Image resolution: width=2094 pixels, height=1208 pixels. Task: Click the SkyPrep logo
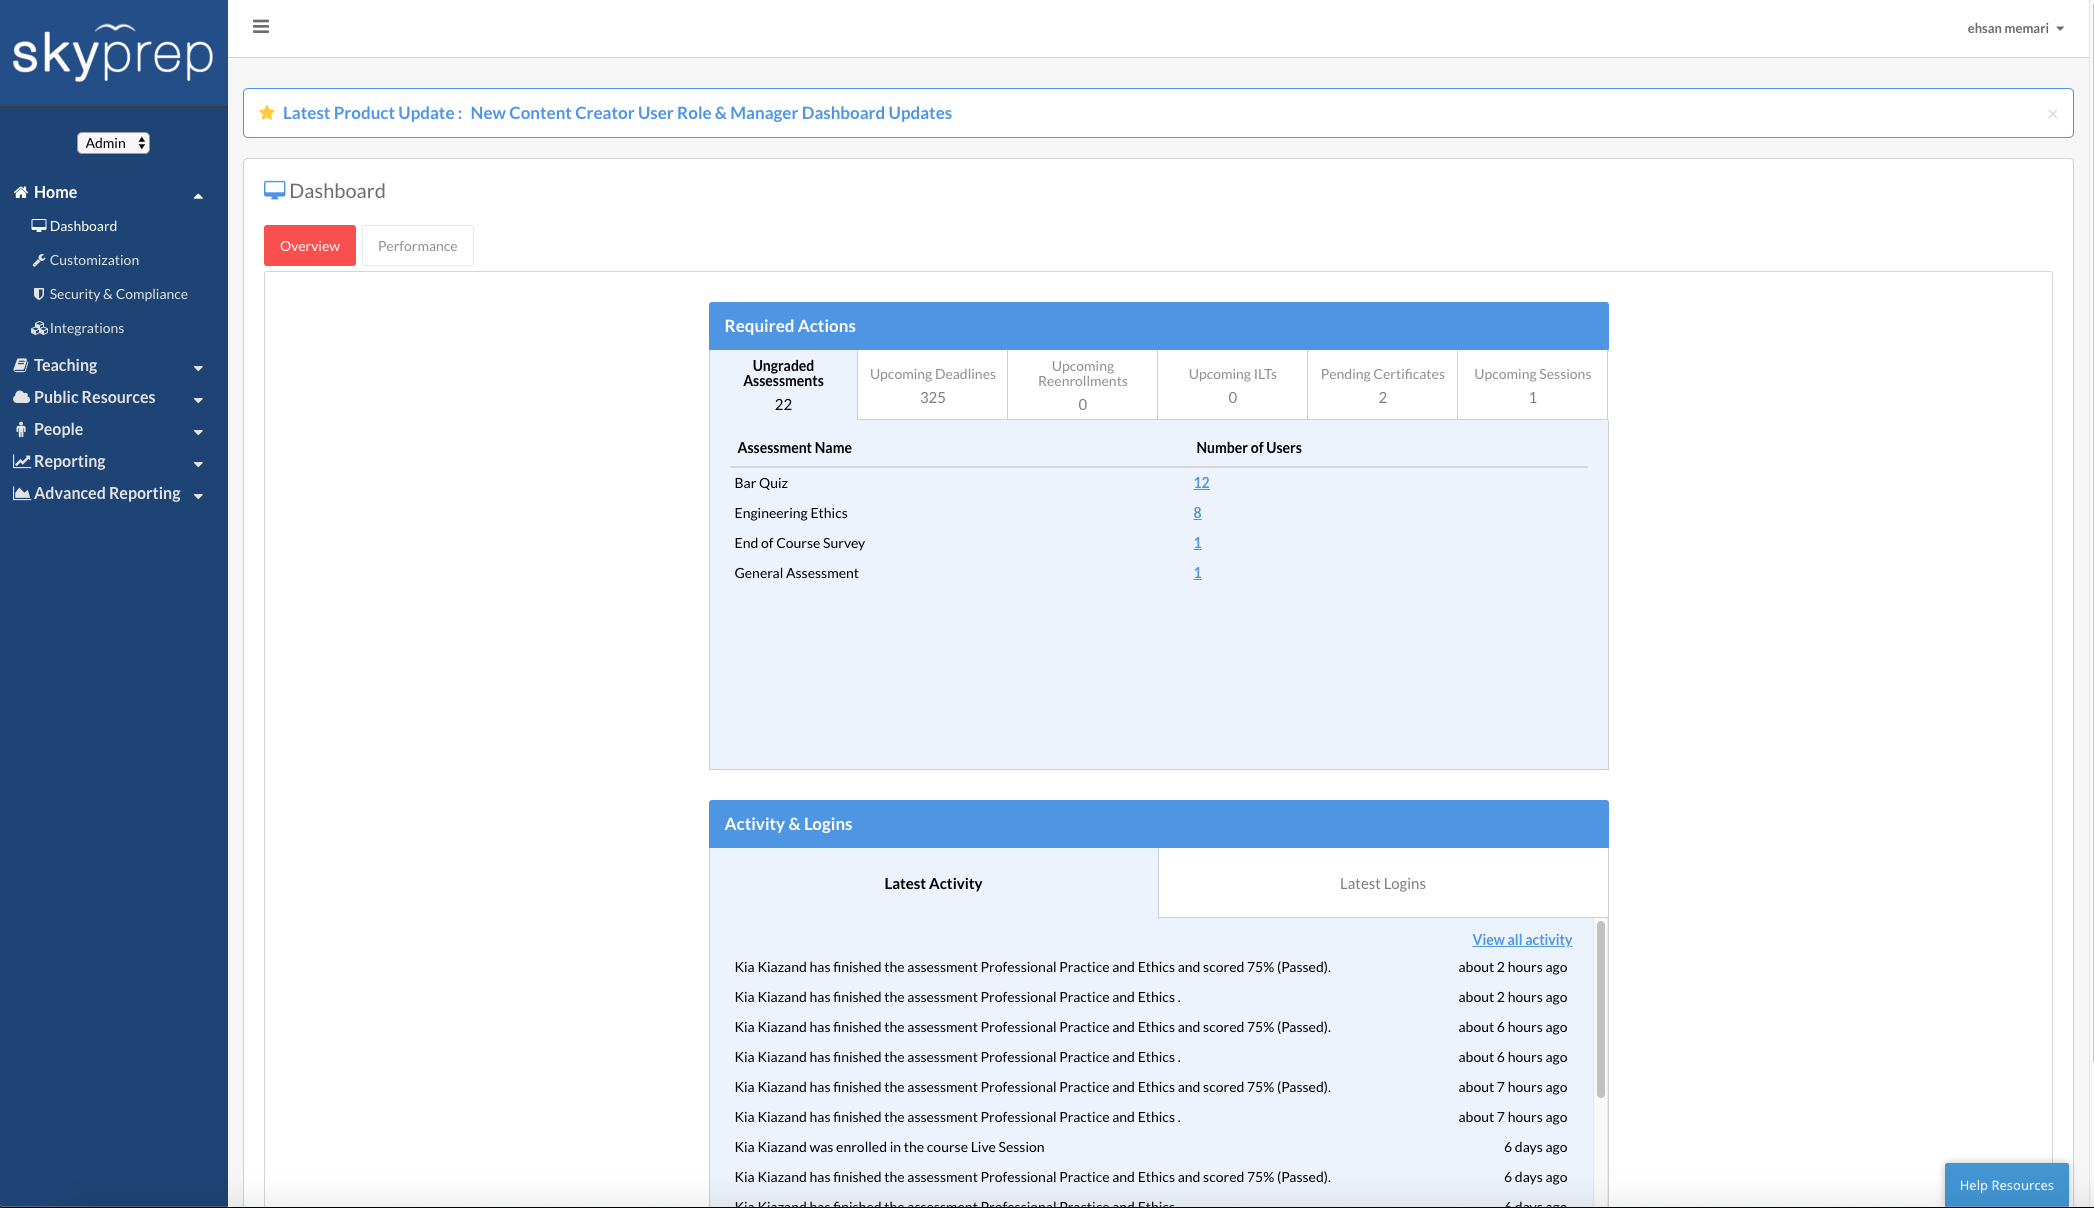[113, 53]
